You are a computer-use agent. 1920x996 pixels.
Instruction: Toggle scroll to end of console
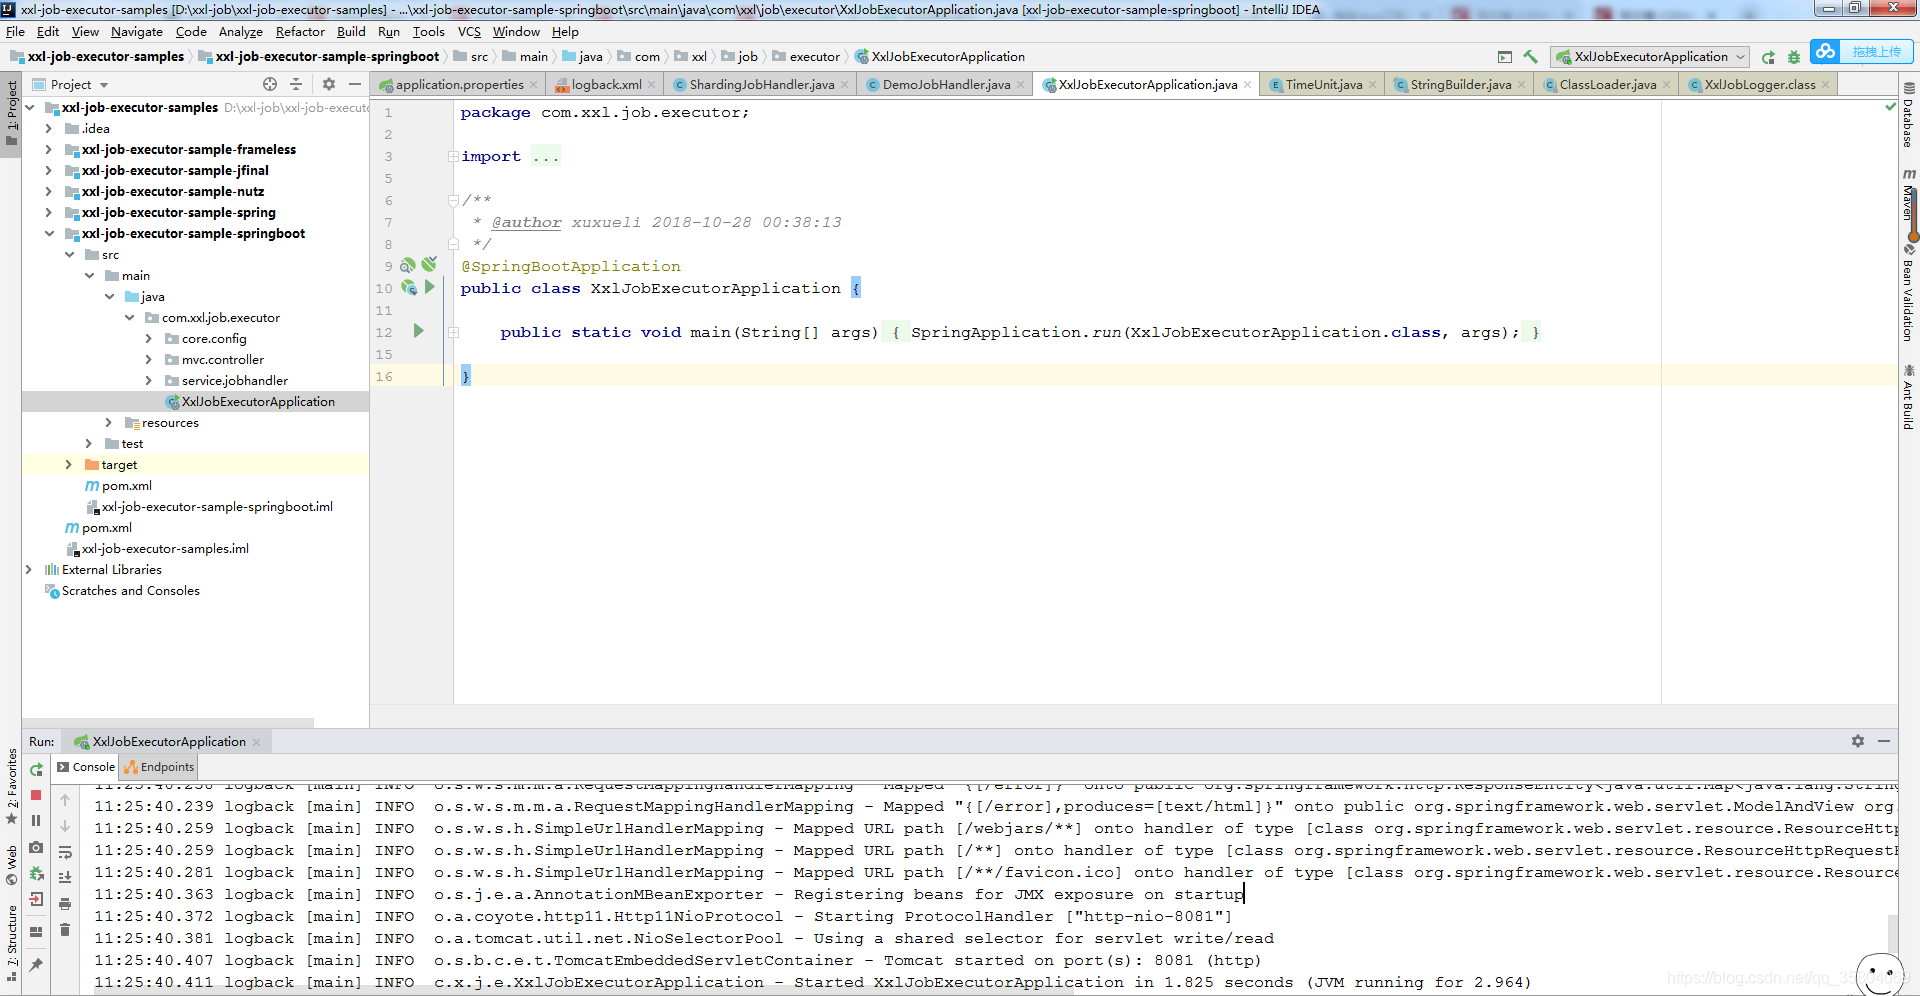tap(65, 877)
